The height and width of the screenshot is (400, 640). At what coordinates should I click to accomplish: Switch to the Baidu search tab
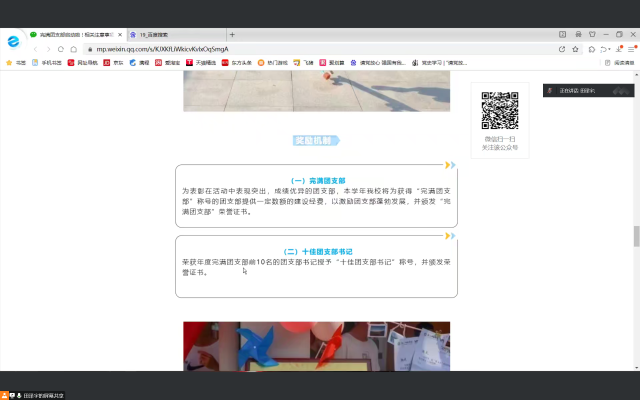[x=176, y=35]
